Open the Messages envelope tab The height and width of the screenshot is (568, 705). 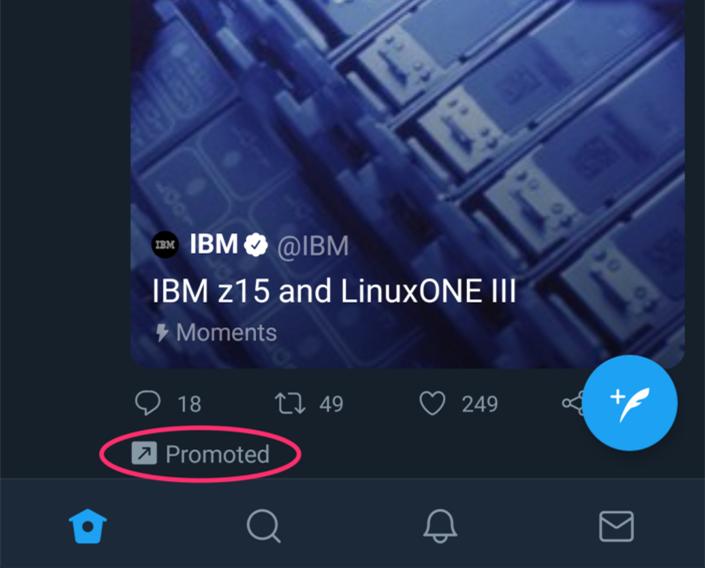click(616, 525)
